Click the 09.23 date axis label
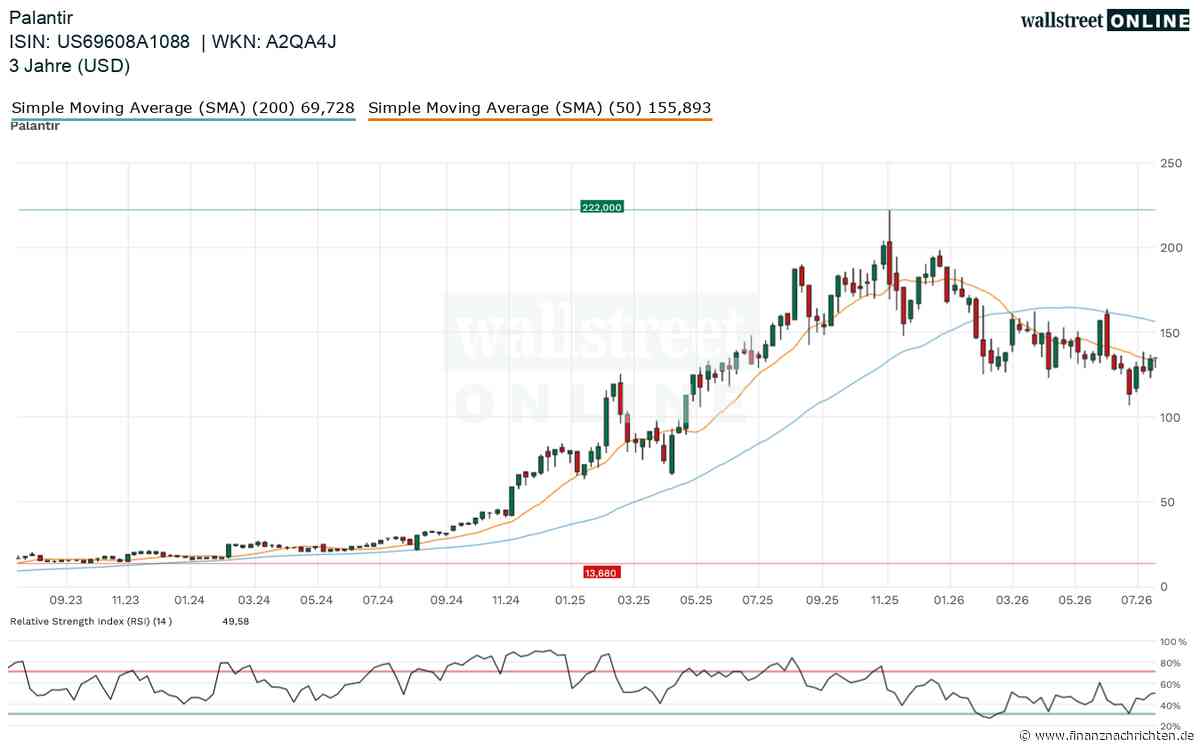This screenshot has width=1200, height=750. tap(65, 600)
